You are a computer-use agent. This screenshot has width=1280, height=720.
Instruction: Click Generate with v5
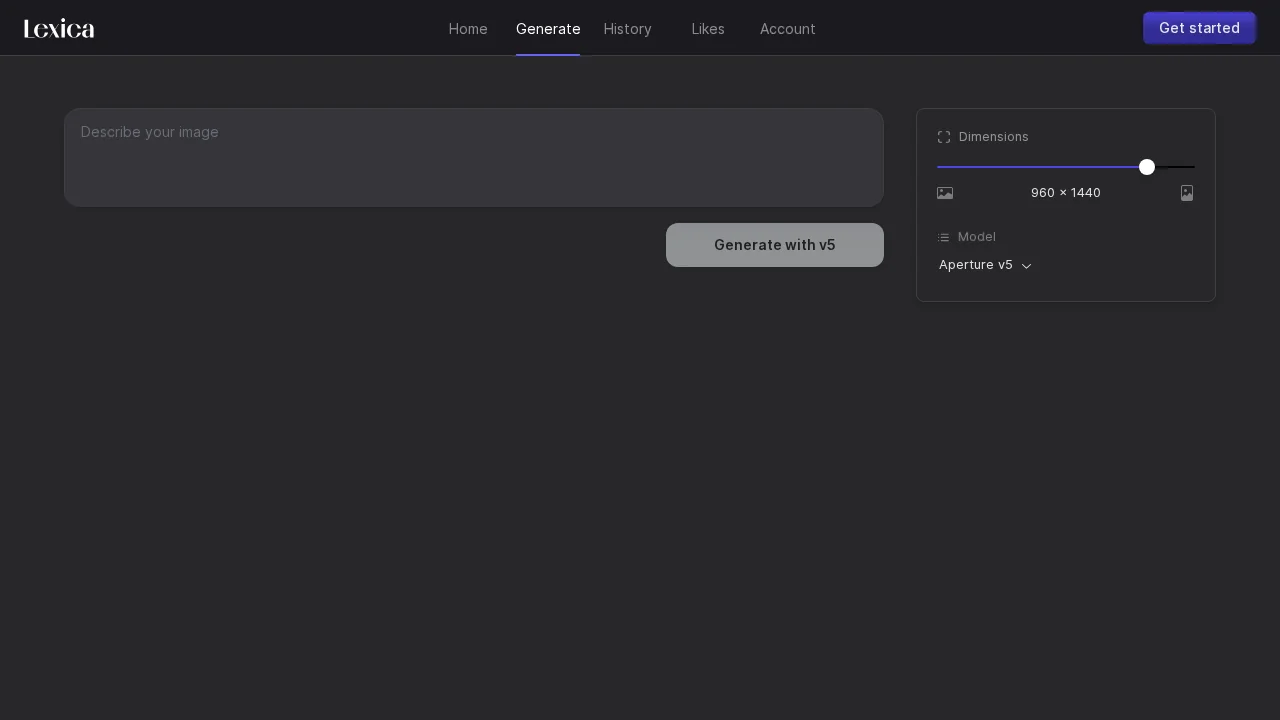coord(775,245)
